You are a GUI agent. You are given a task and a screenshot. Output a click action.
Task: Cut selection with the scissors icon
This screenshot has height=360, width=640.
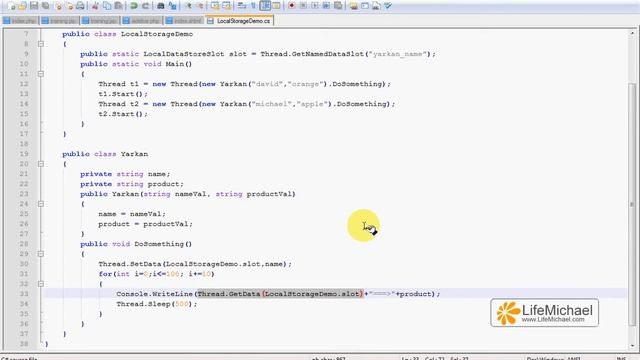coord(95,6)
